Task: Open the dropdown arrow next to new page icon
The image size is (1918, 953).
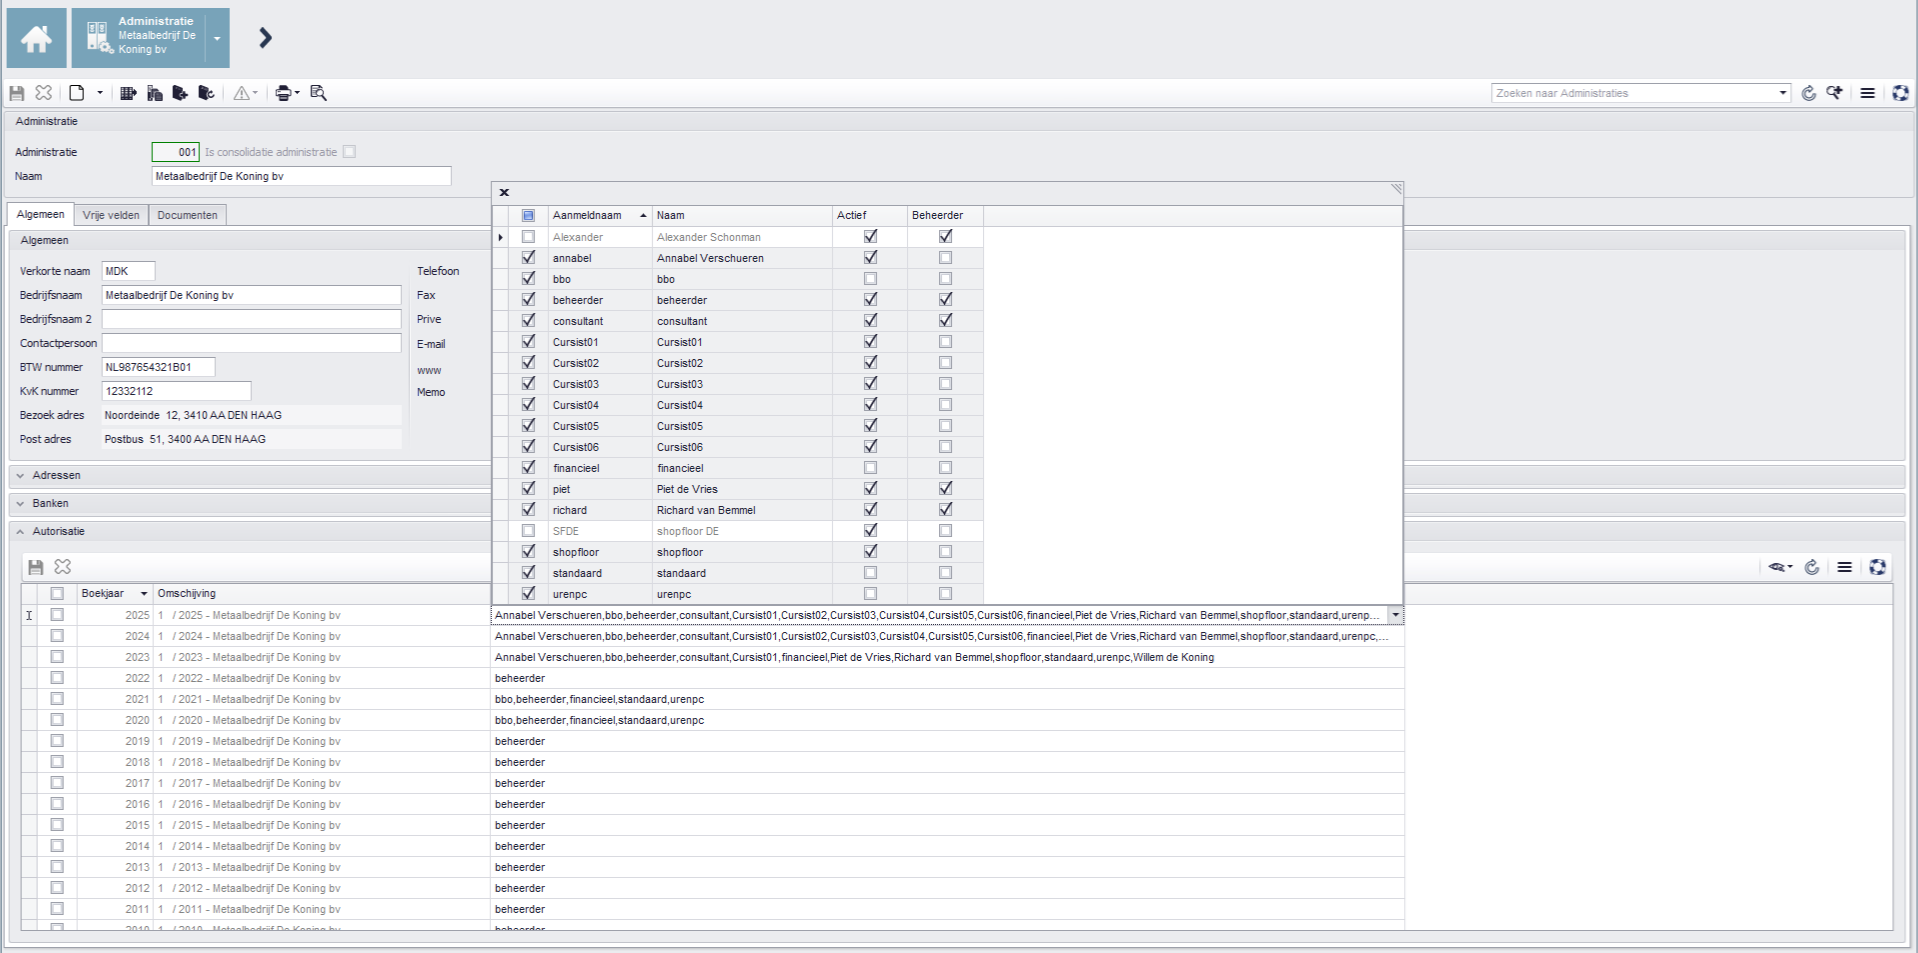Action: click(x=99, y=93)
